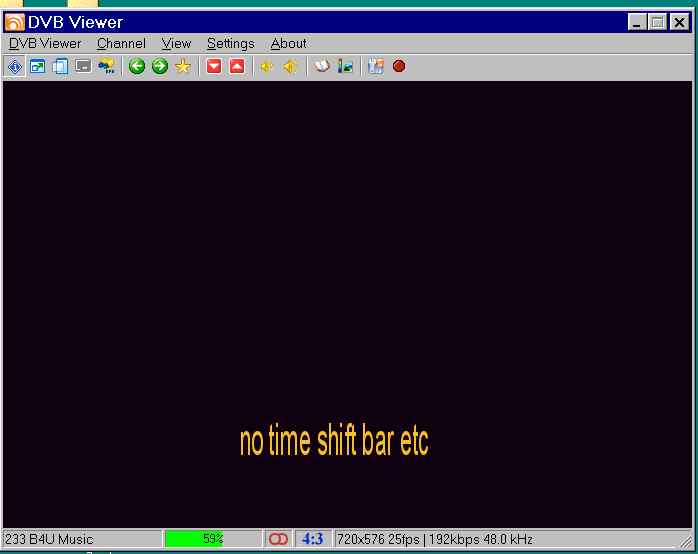Click the 4:3 aspect ratio indicator

pos(312,539)
